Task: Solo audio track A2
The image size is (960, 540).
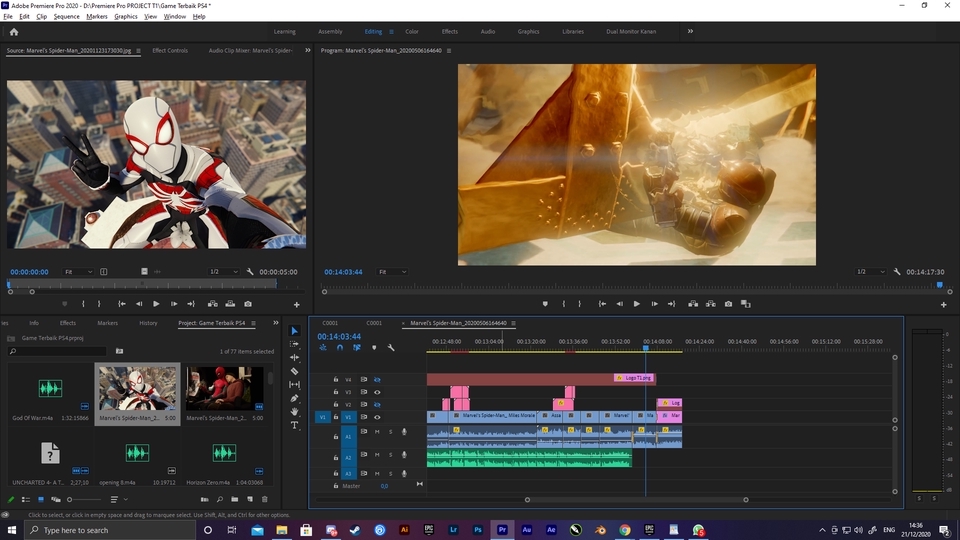Action: (391, 454)
